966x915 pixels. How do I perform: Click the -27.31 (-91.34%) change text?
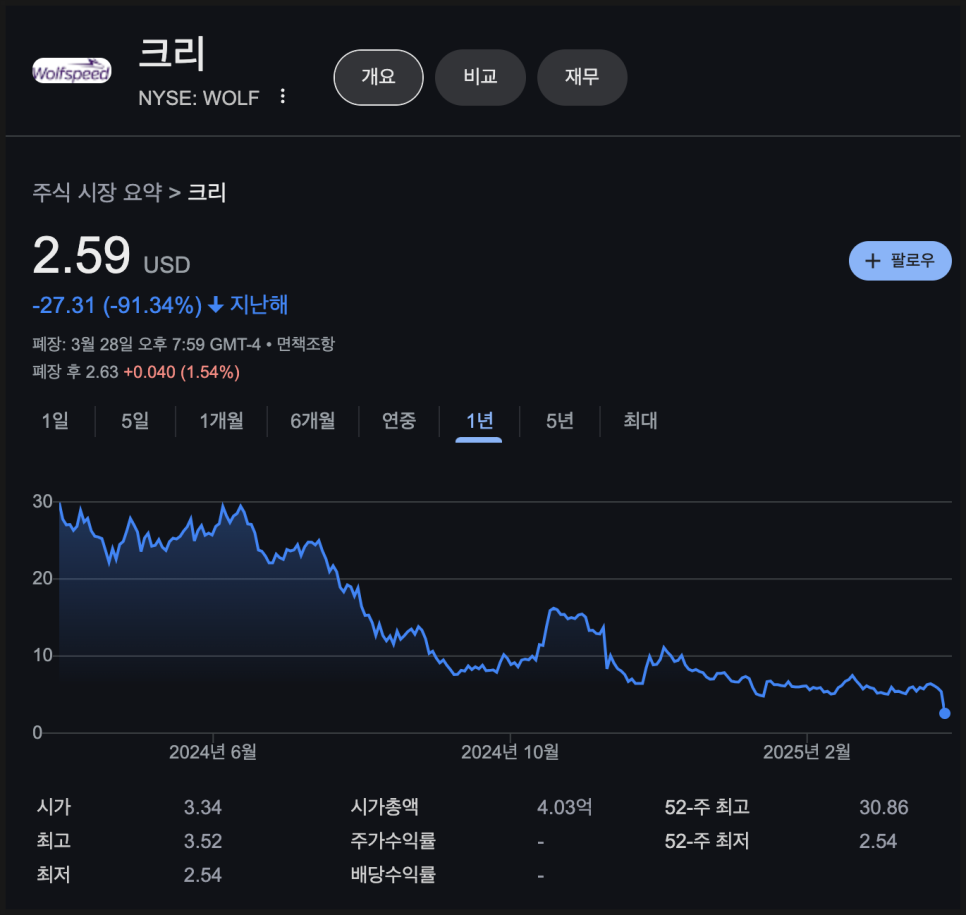(117, 305)
